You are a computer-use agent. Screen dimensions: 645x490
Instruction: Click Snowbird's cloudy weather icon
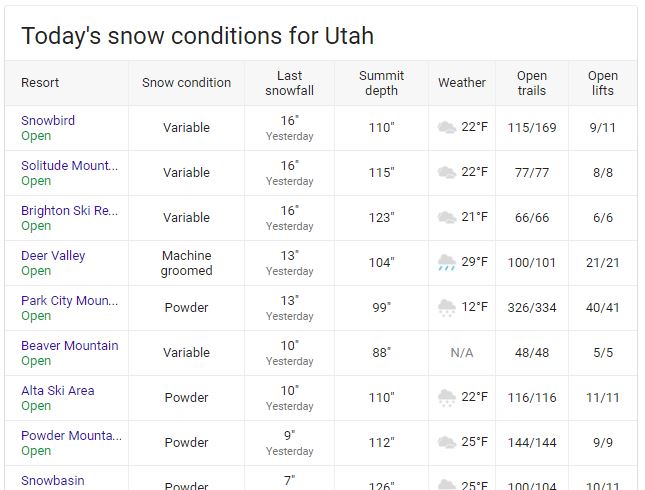(x=447, y=127)
